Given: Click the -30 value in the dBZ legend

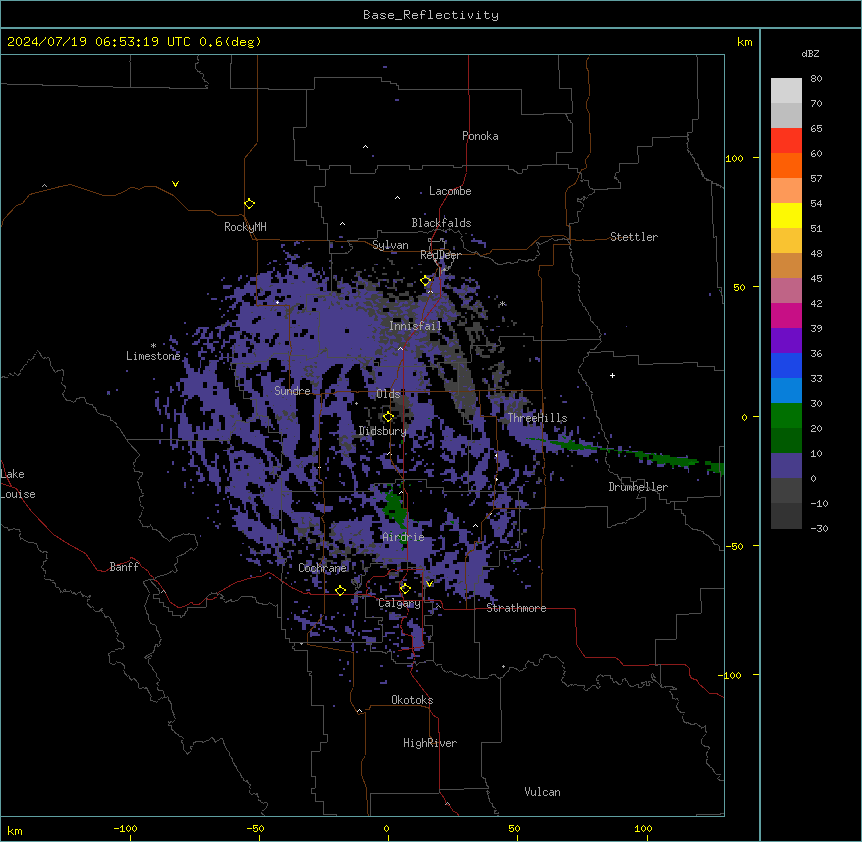Looking at the screenshot, I should 819,529.
